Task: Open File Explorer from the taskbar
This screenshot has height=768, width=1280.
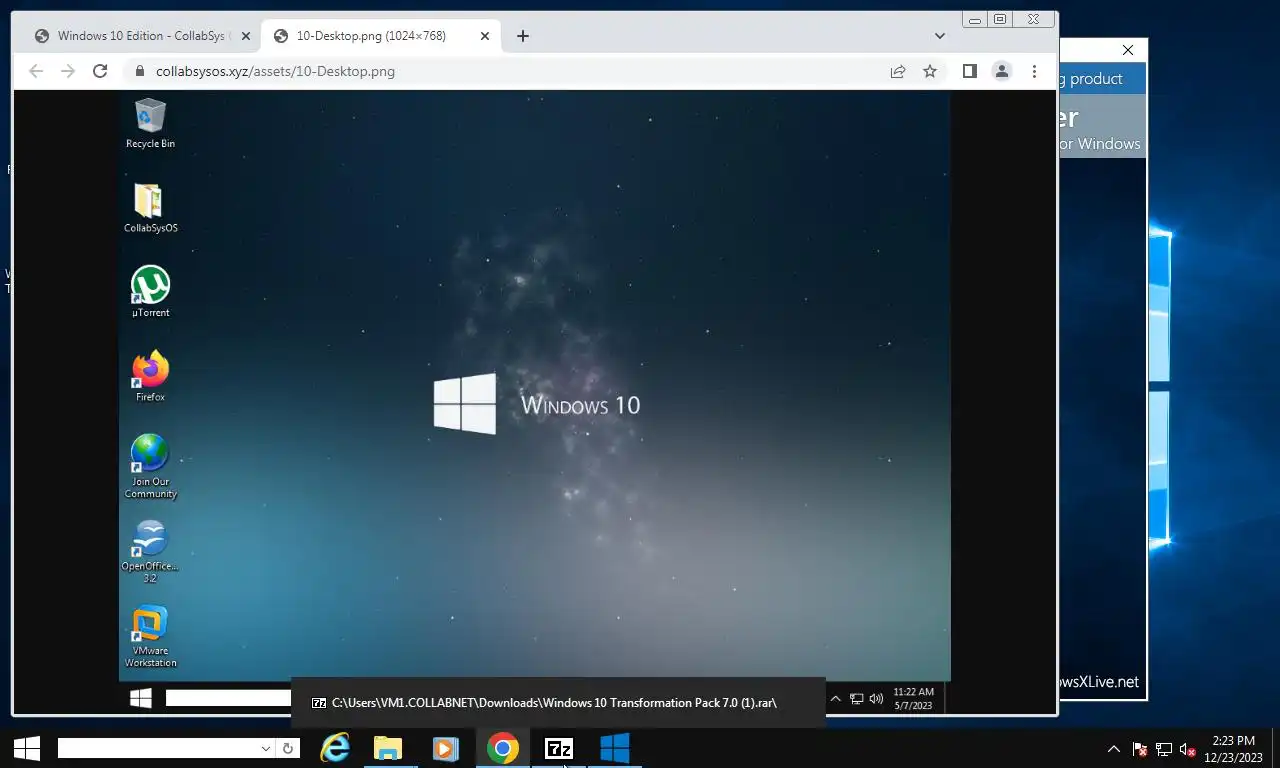Action: coord(388,748)
